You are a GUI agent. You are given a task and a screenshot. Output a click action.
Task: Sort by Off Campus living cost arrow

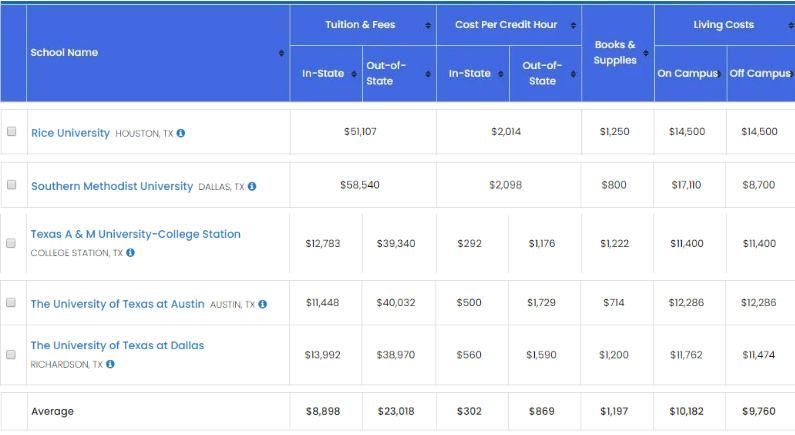pyautogui.click(x=791, y=74)
